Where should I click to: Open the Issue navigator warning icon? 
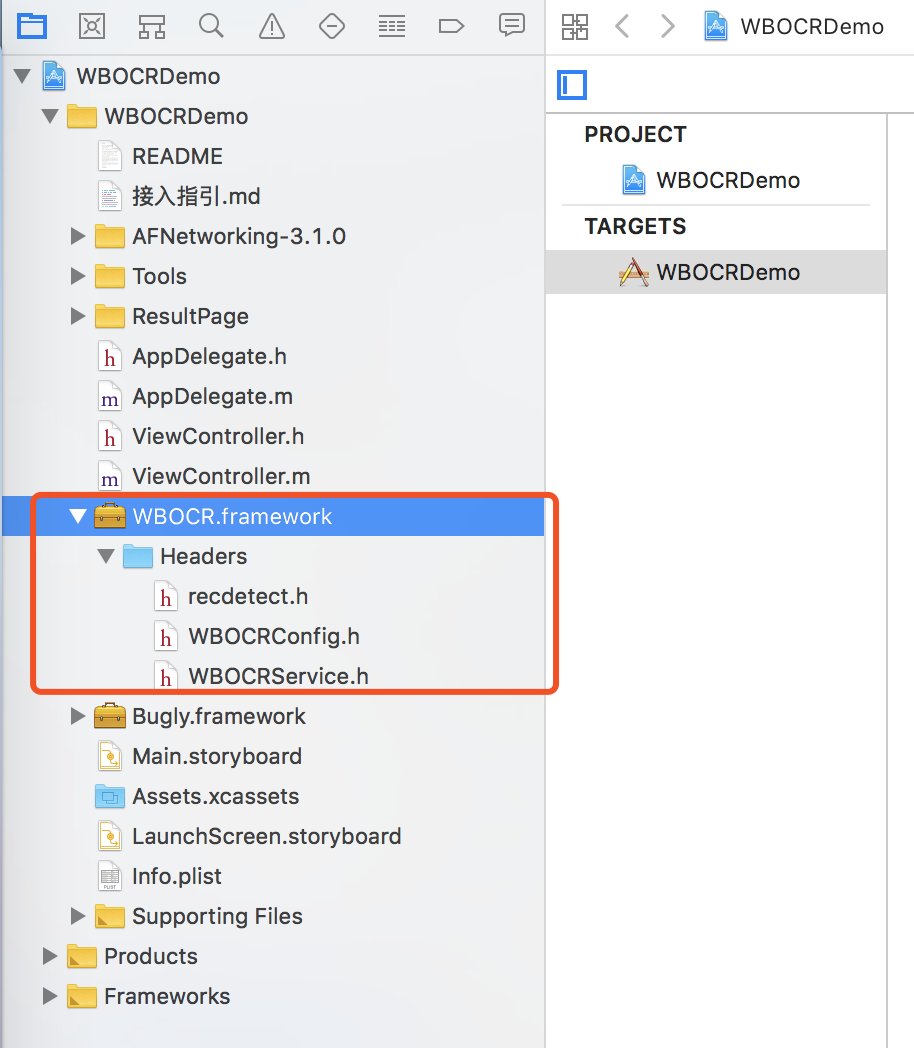tap(272, 26)
